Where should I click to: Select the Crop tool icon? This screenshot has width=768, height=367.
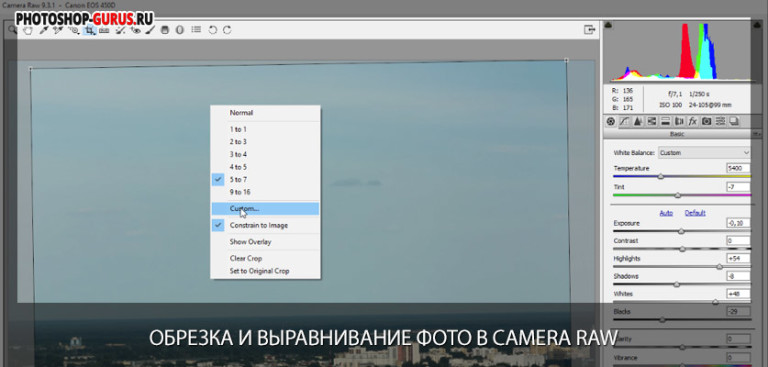click(x=89, y=30)
